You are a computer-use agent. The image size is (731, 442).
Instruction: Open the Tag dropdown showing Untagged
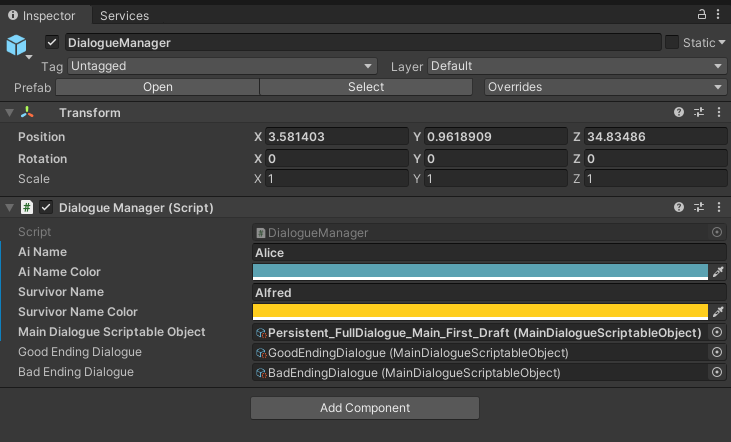coord(222,66)
